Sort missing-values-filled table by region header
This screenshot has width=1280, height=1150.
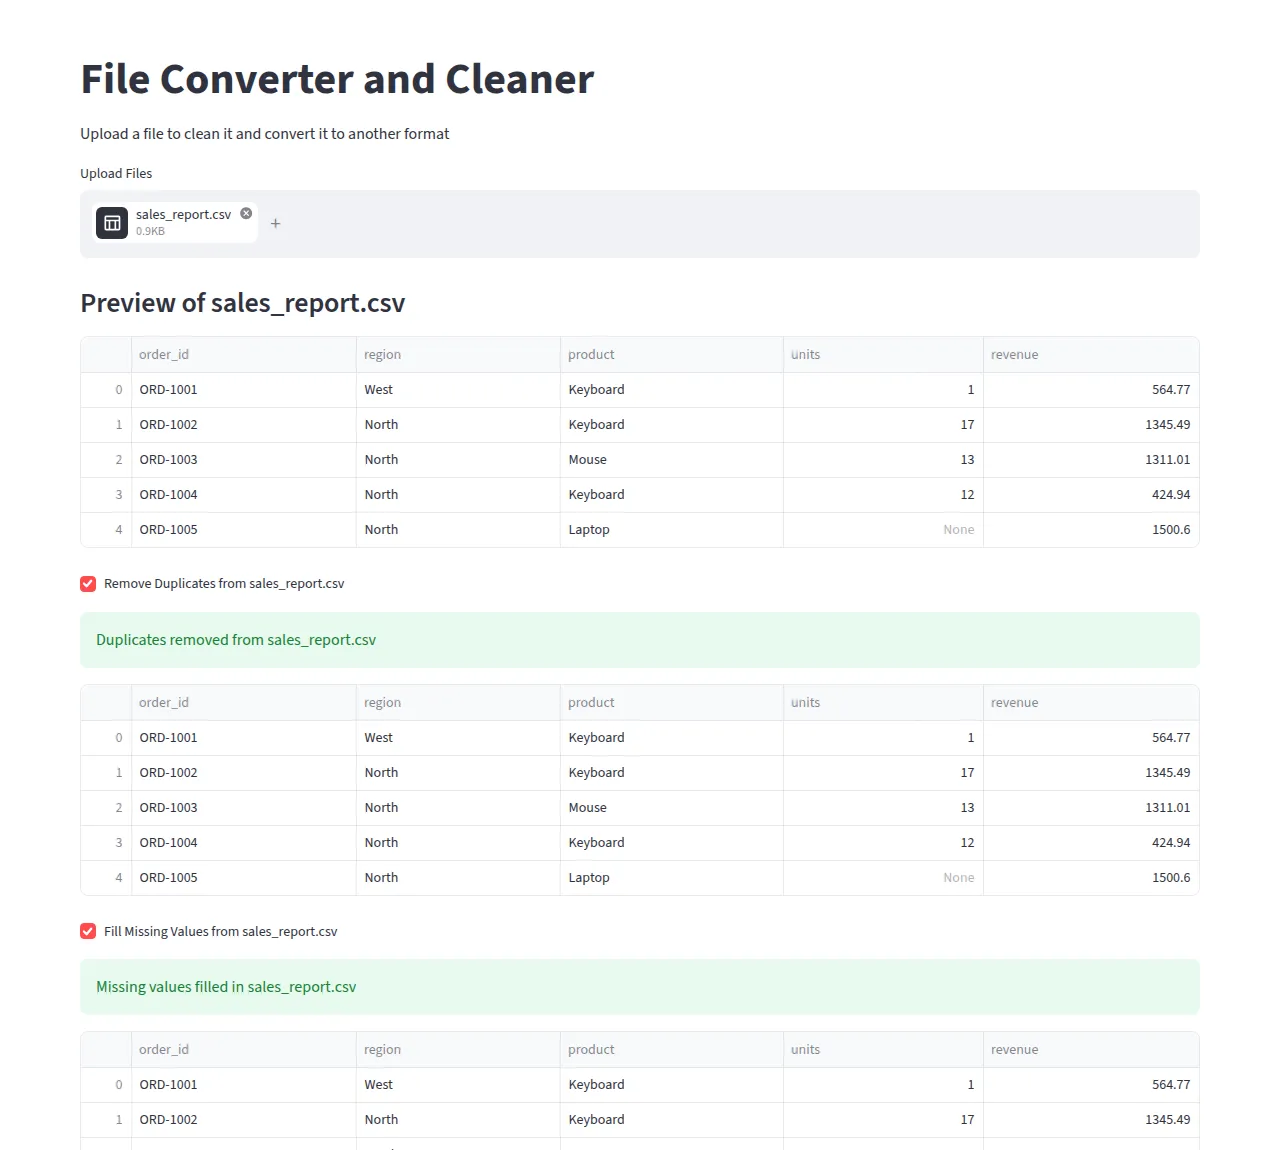coord(458,1050)
